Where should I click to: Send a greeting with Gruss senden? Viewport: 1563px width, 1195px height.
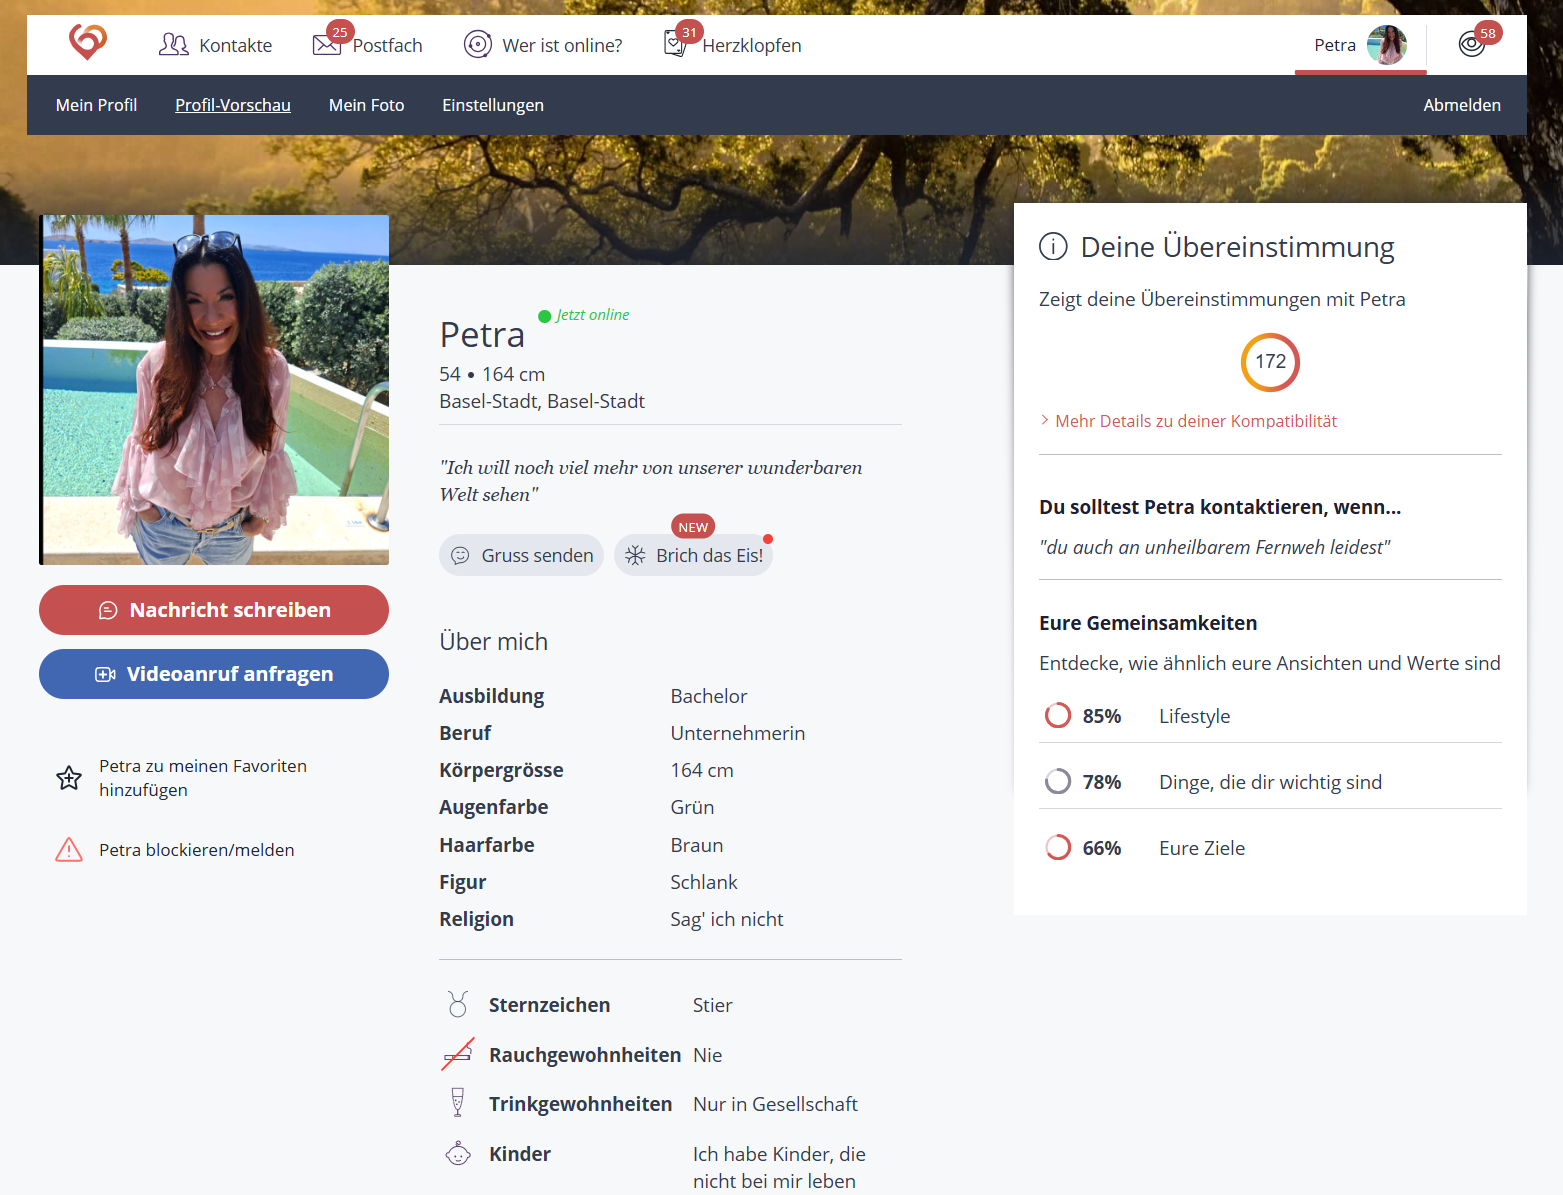click(521, 555)
